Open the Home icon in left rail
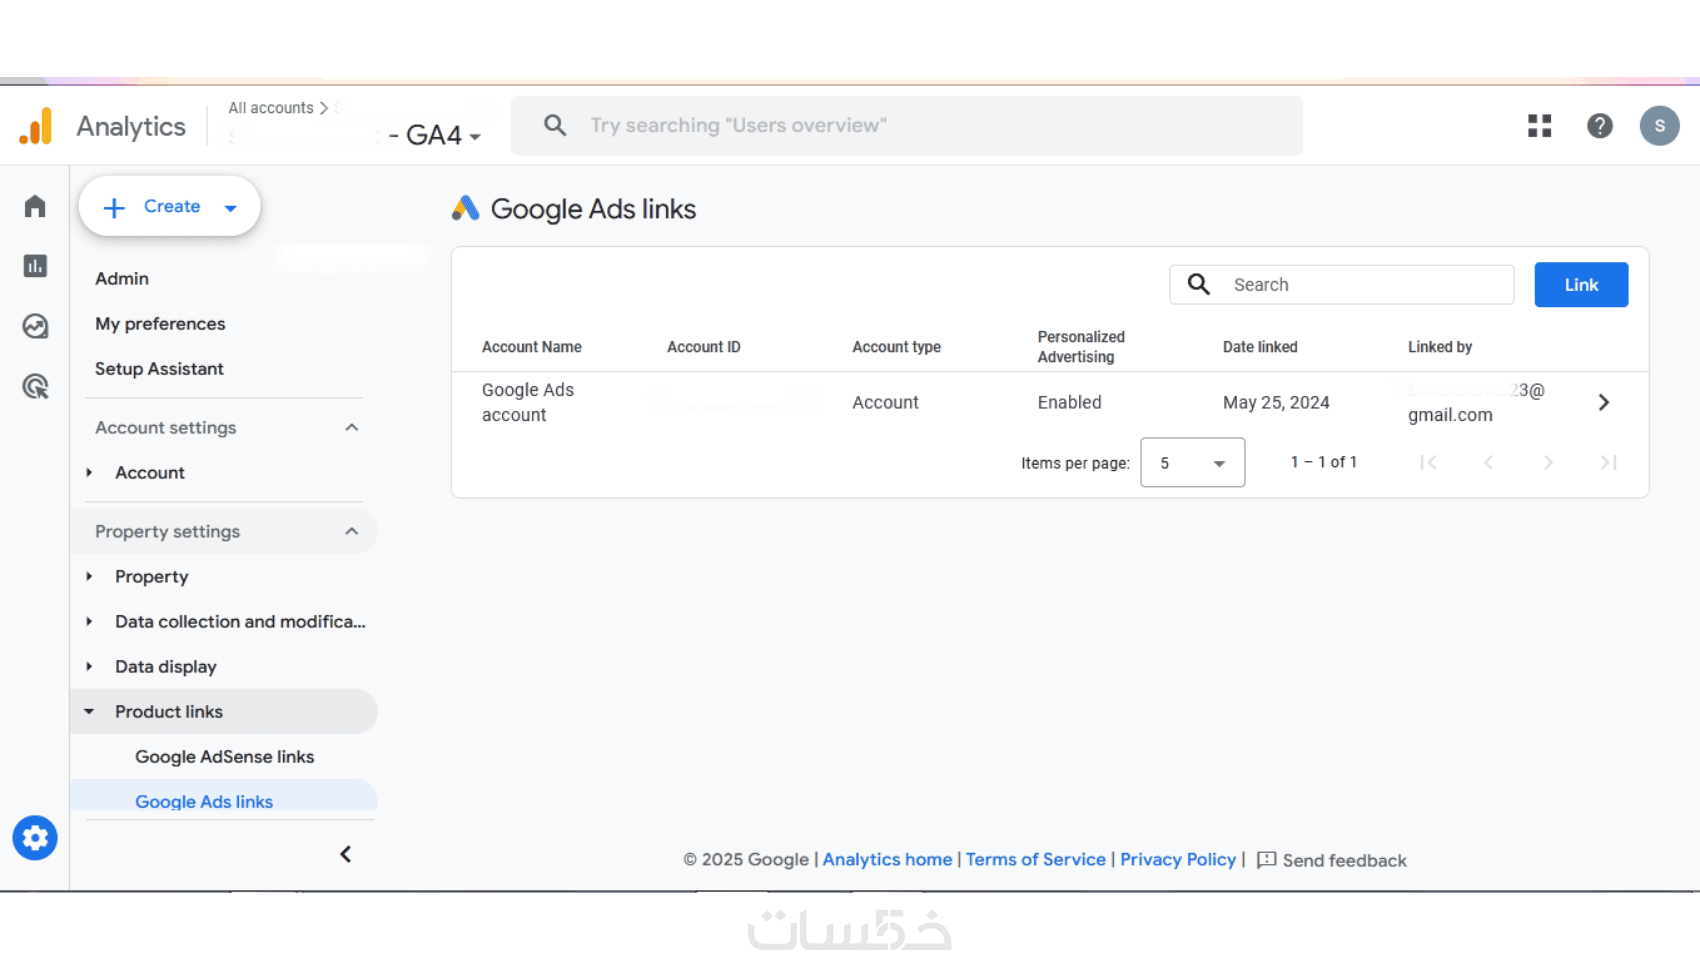 coord(35,206)
